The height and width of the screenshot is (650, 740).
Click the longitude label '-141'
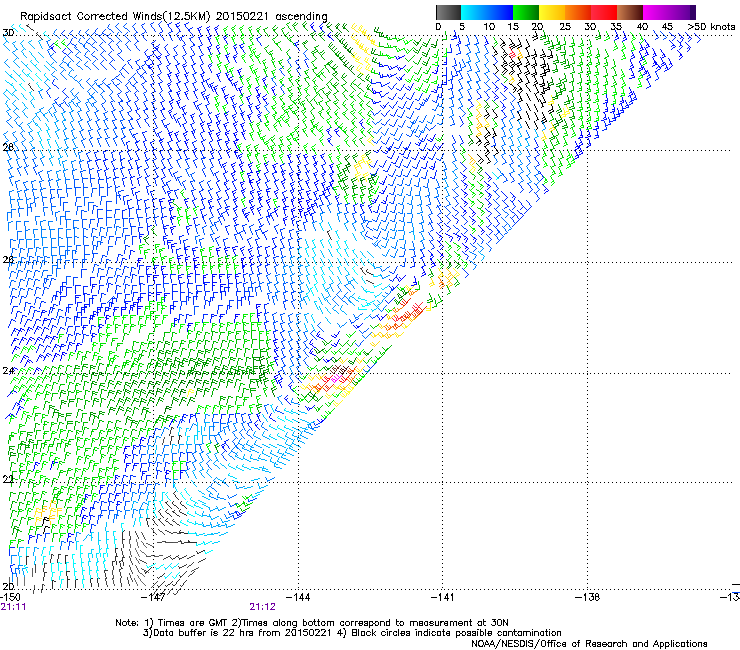pos(443,597)
